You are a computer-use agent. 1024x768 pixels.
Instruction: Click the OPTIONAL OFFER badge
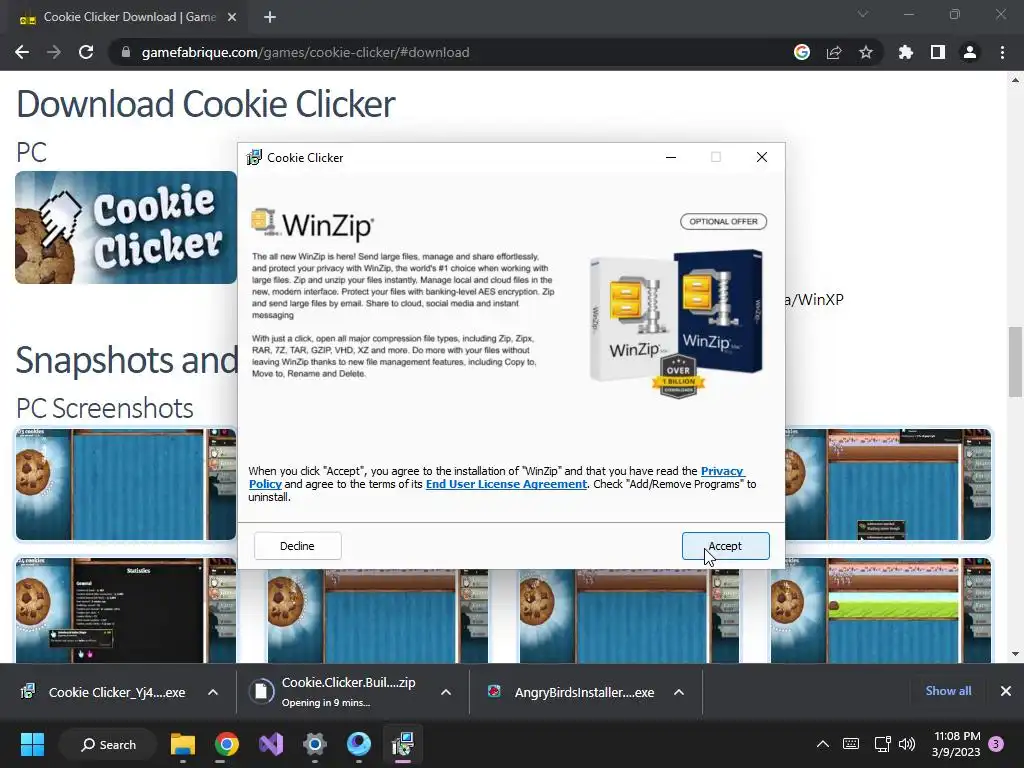pyautogui.click(x=724, y=221)
